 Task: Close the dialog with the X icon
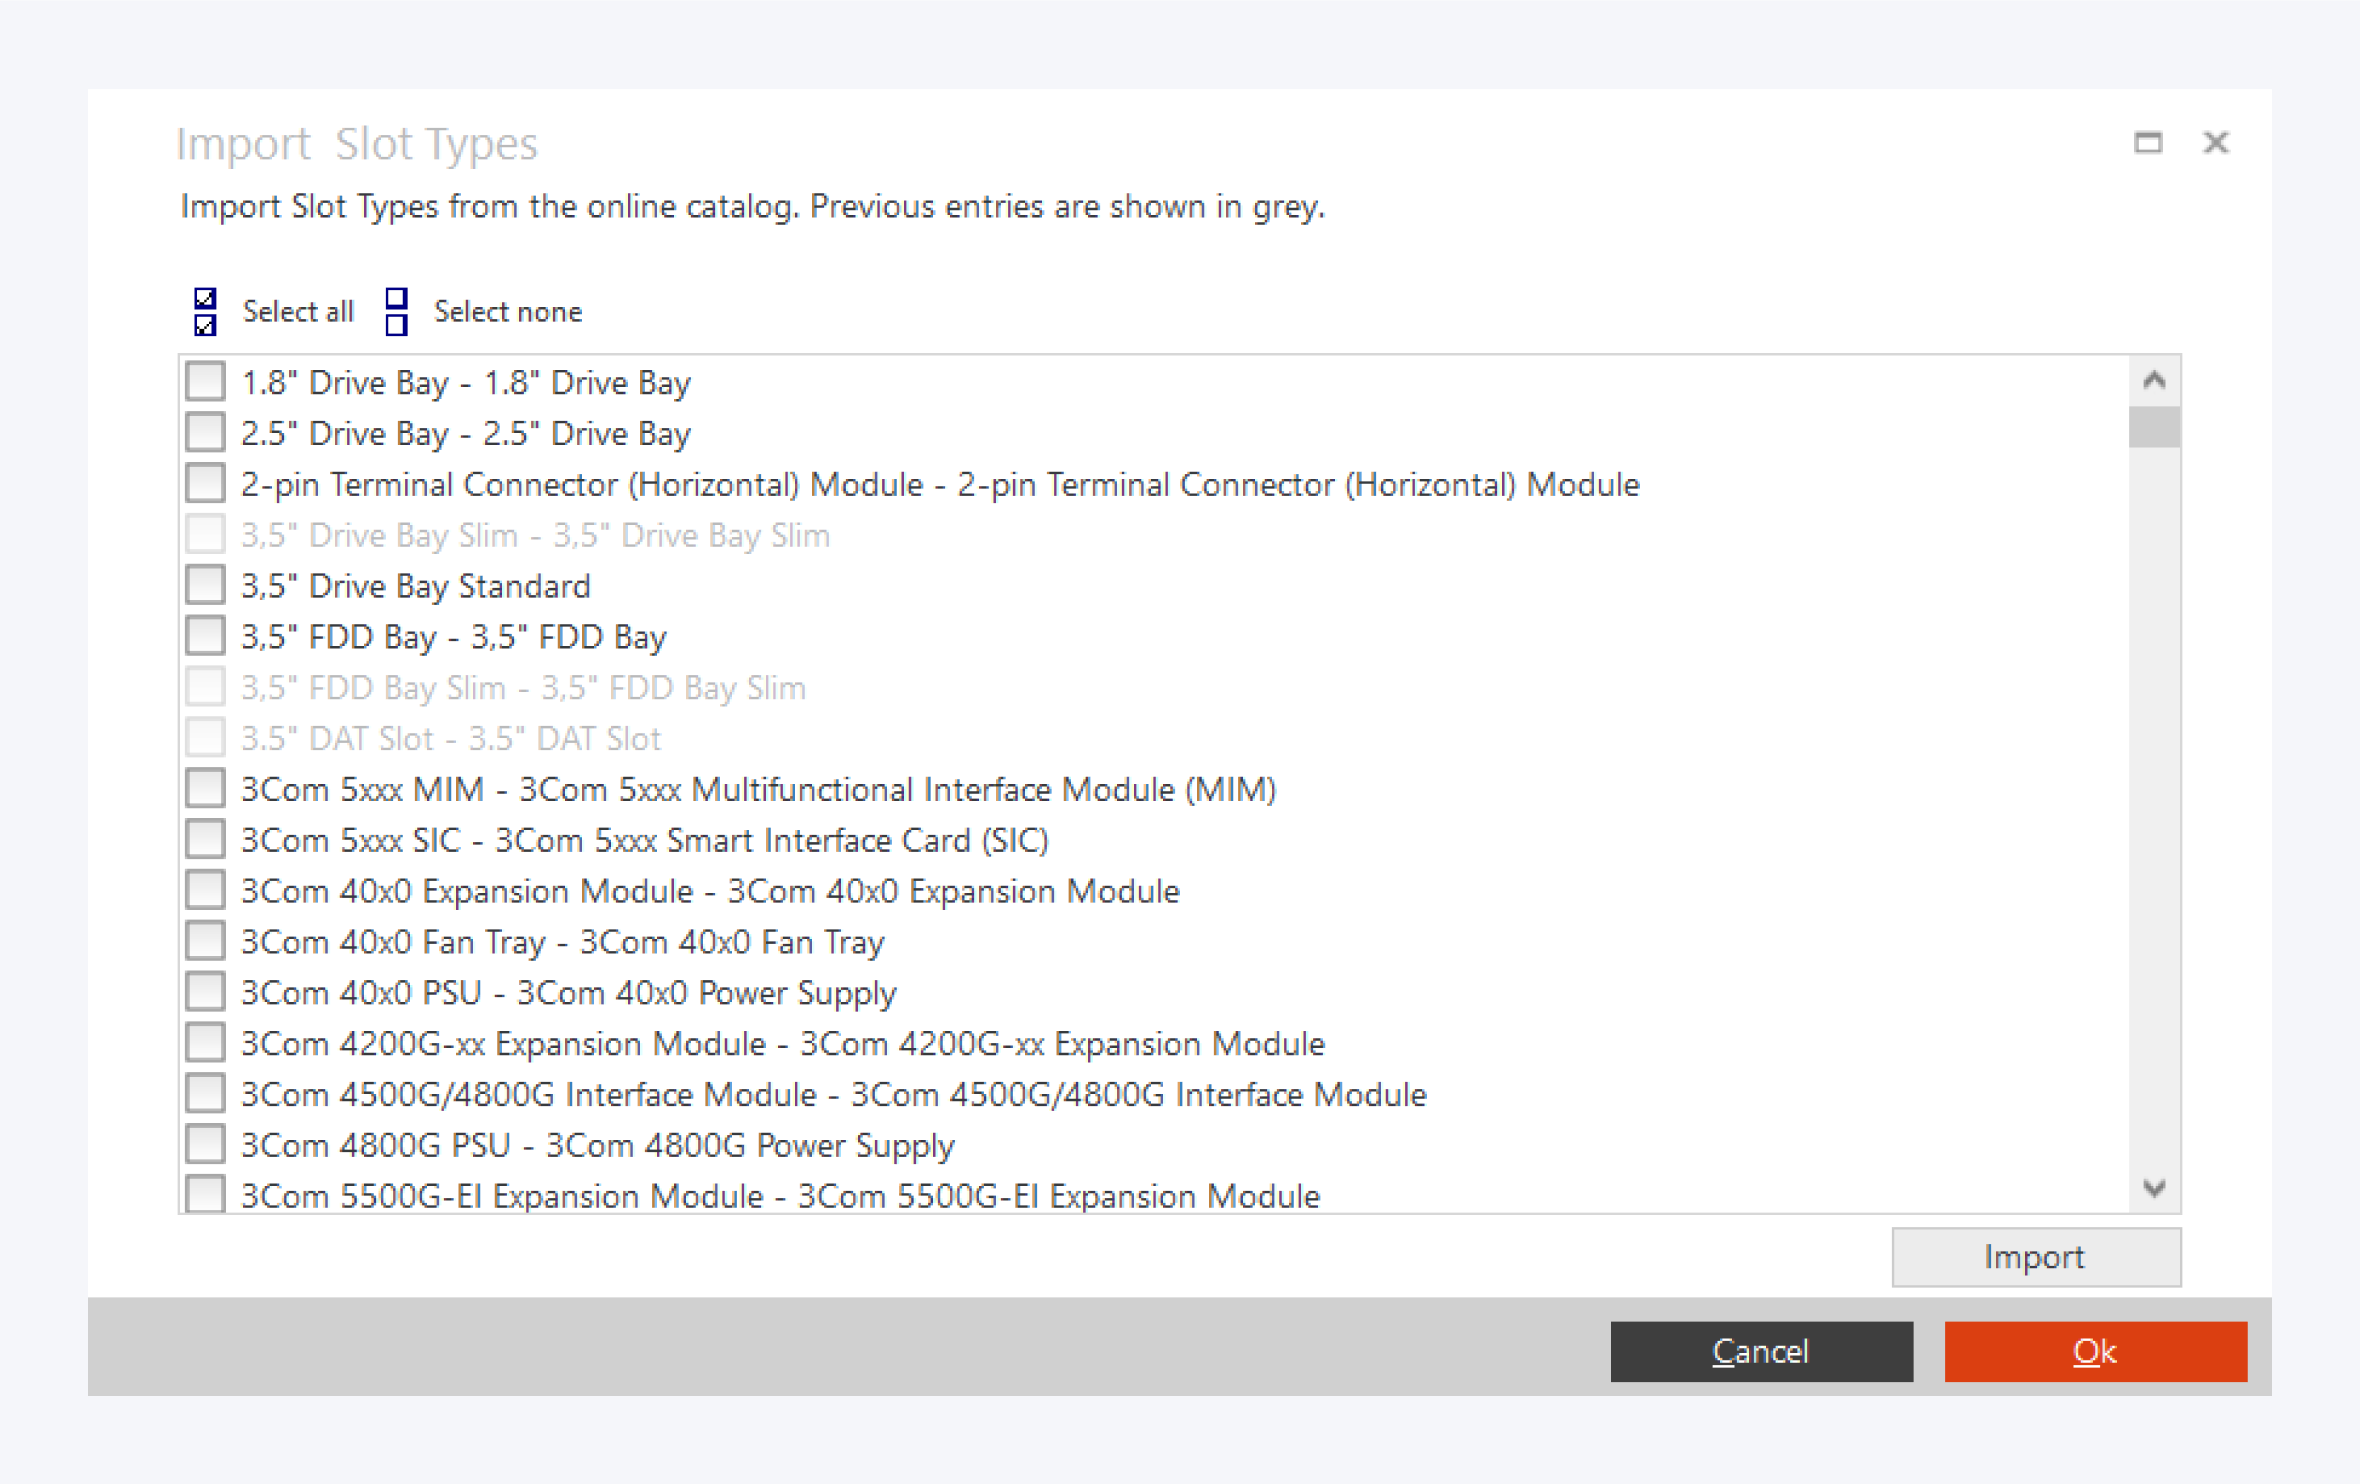coord(2216,143)
